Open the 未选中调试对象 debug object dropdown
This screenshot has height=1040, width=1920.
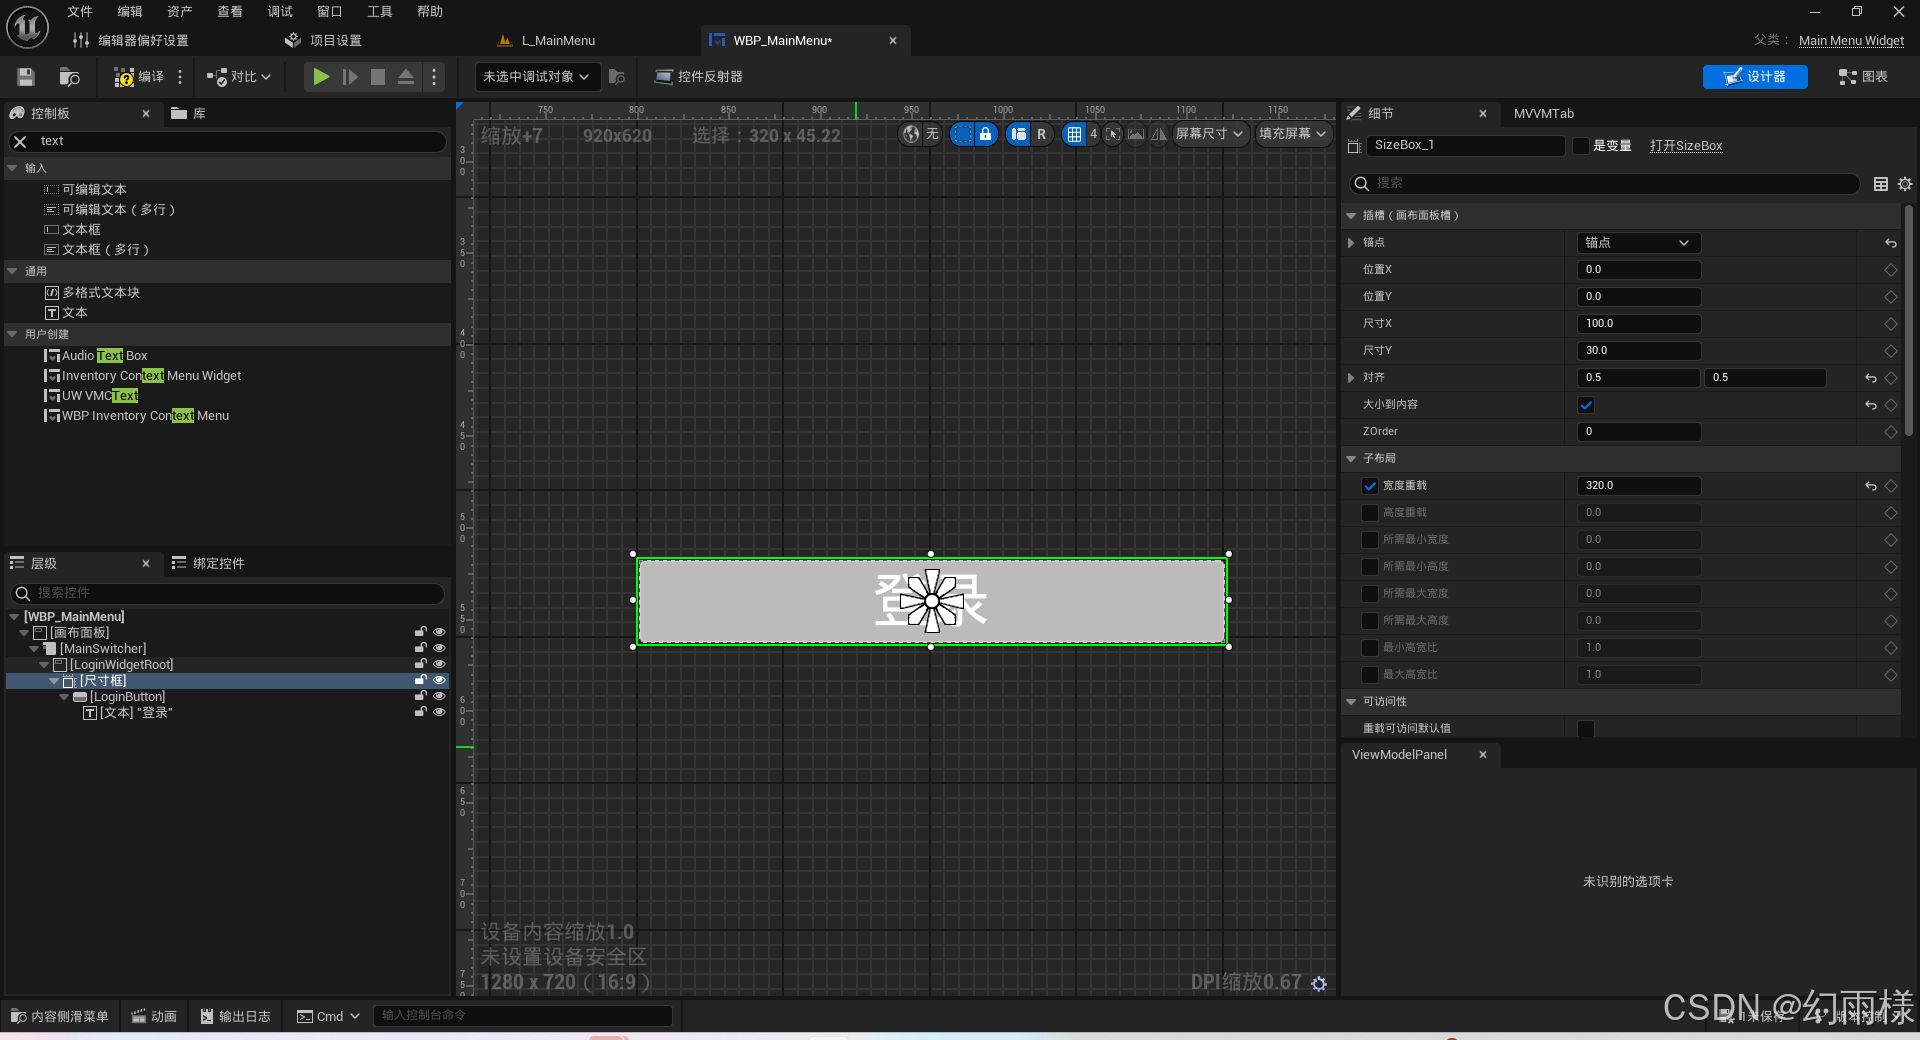(537, 77)
